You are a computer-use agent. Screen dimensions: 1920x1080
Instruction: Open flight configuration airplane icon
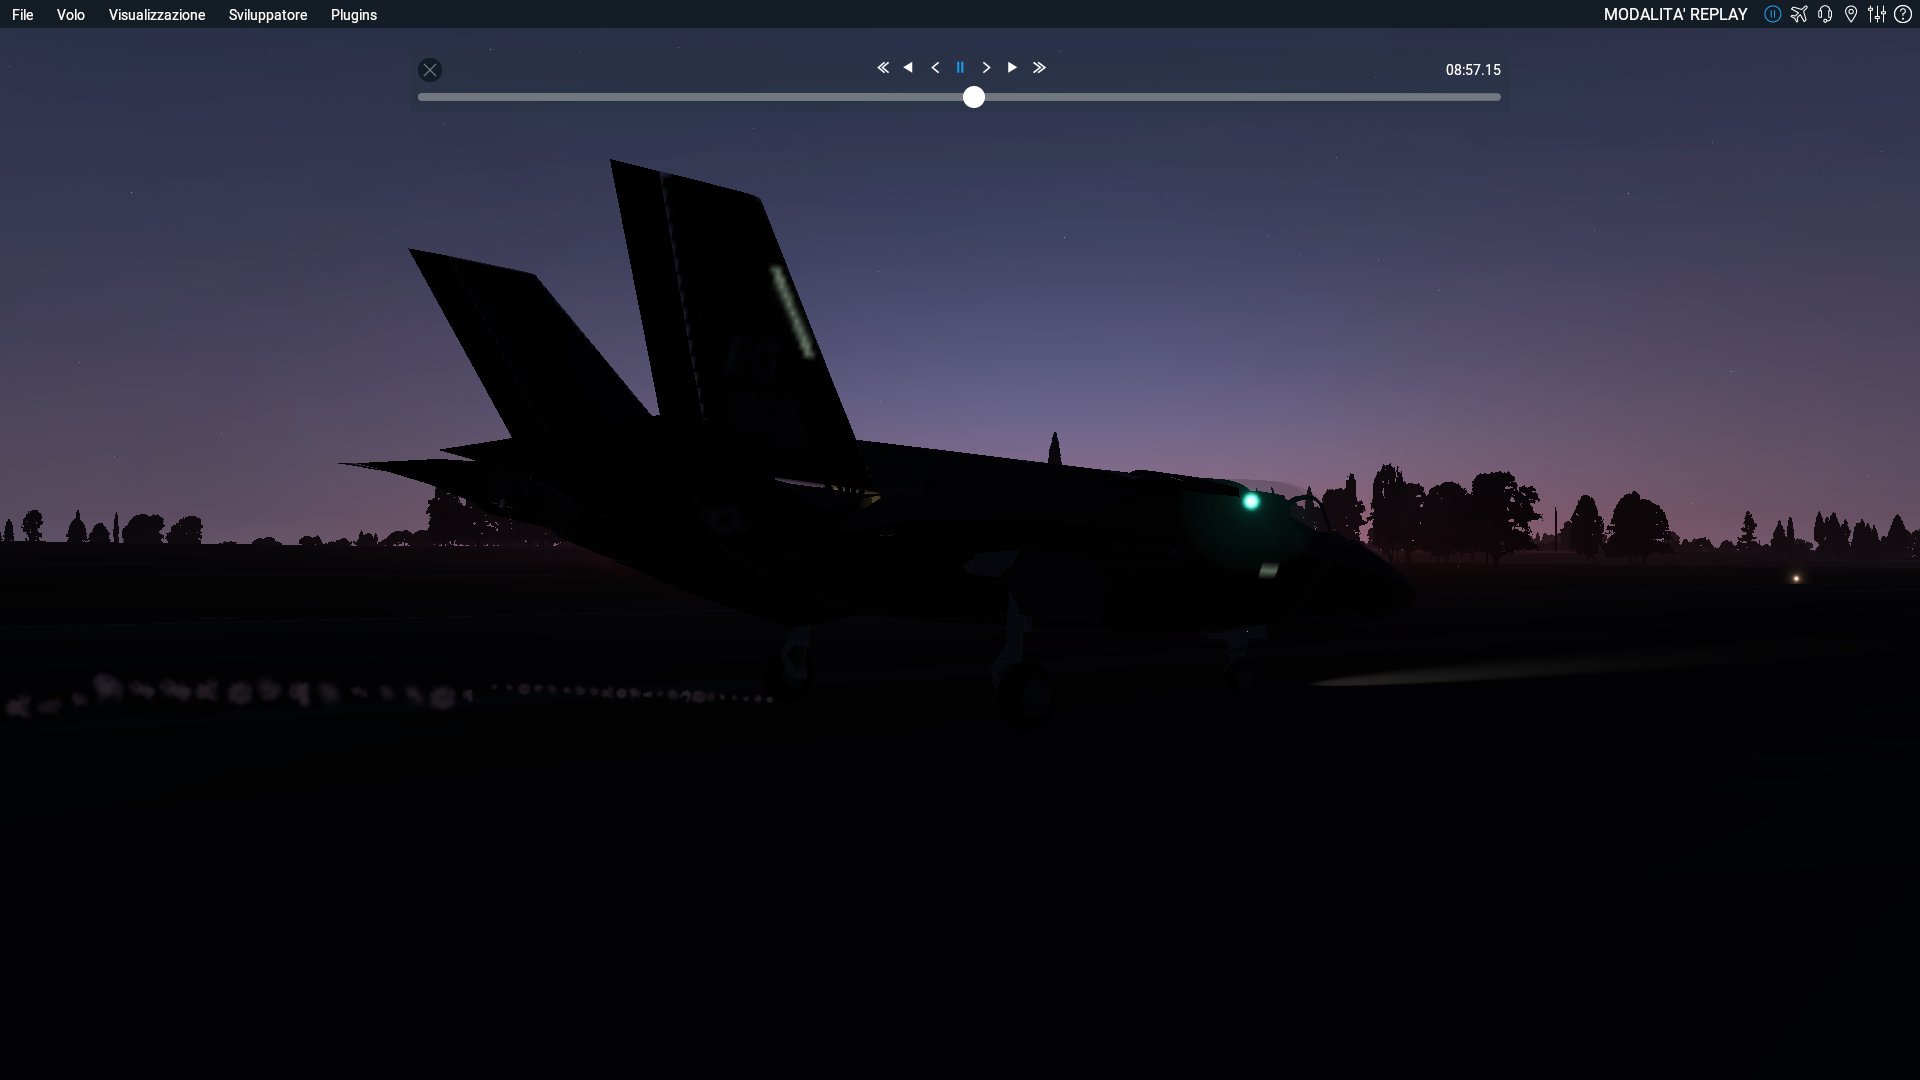(1799, 14)
